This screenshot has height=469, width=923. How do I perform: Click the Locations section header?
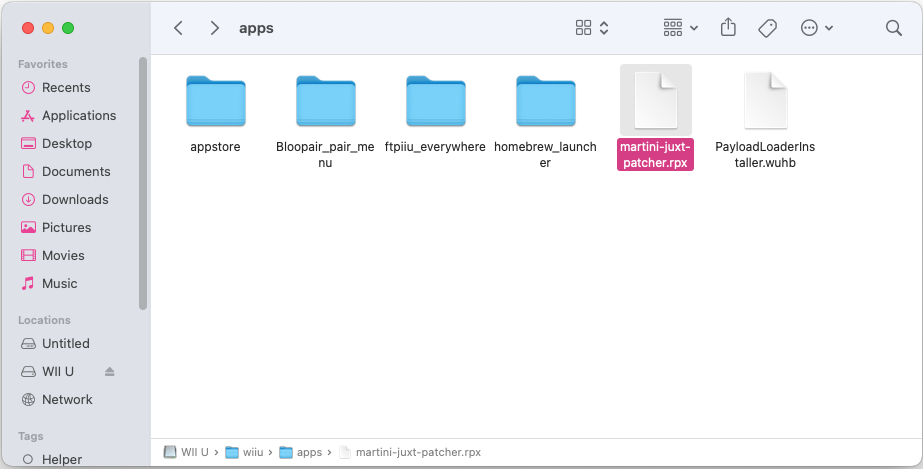44,320
